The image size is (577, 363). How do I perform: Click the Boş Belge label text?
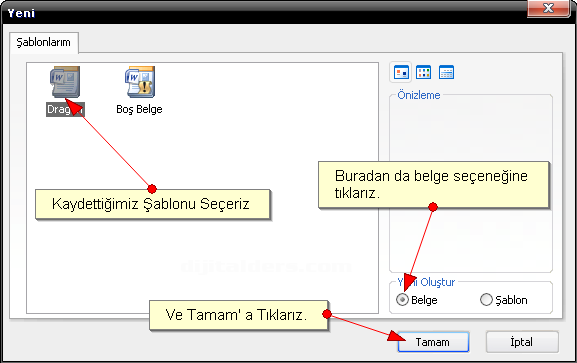(139, 109)
